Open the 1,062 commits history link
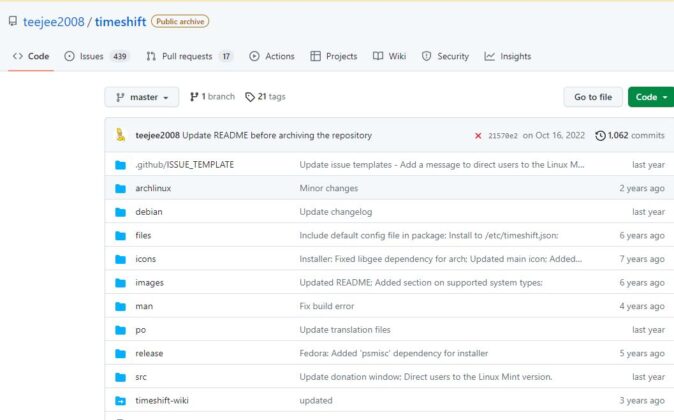Viewport: 674px width, 420px height. click(x=630, y=135)
